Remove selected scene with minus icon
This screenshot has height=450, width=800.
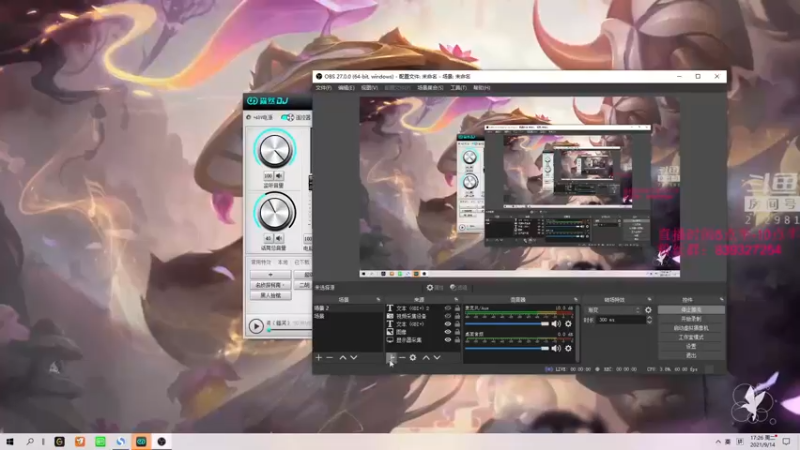(x=330, y=358)
